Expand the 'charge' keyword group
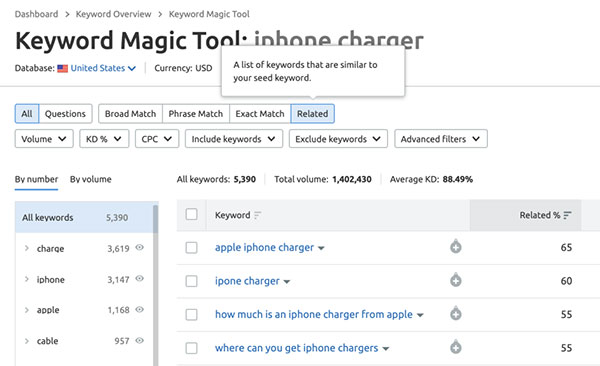Image resolution: width=600 pixels, height=366 pixels. [x=26, y=248]
